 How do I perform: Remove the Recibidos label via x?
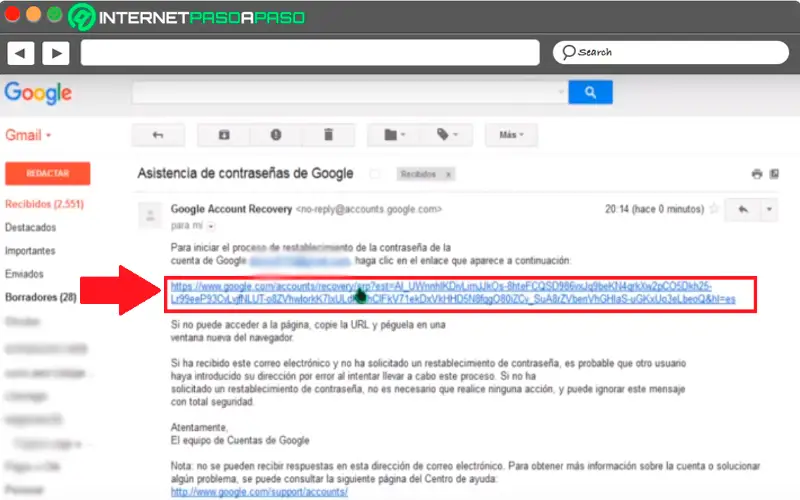(x=448, y=174)
